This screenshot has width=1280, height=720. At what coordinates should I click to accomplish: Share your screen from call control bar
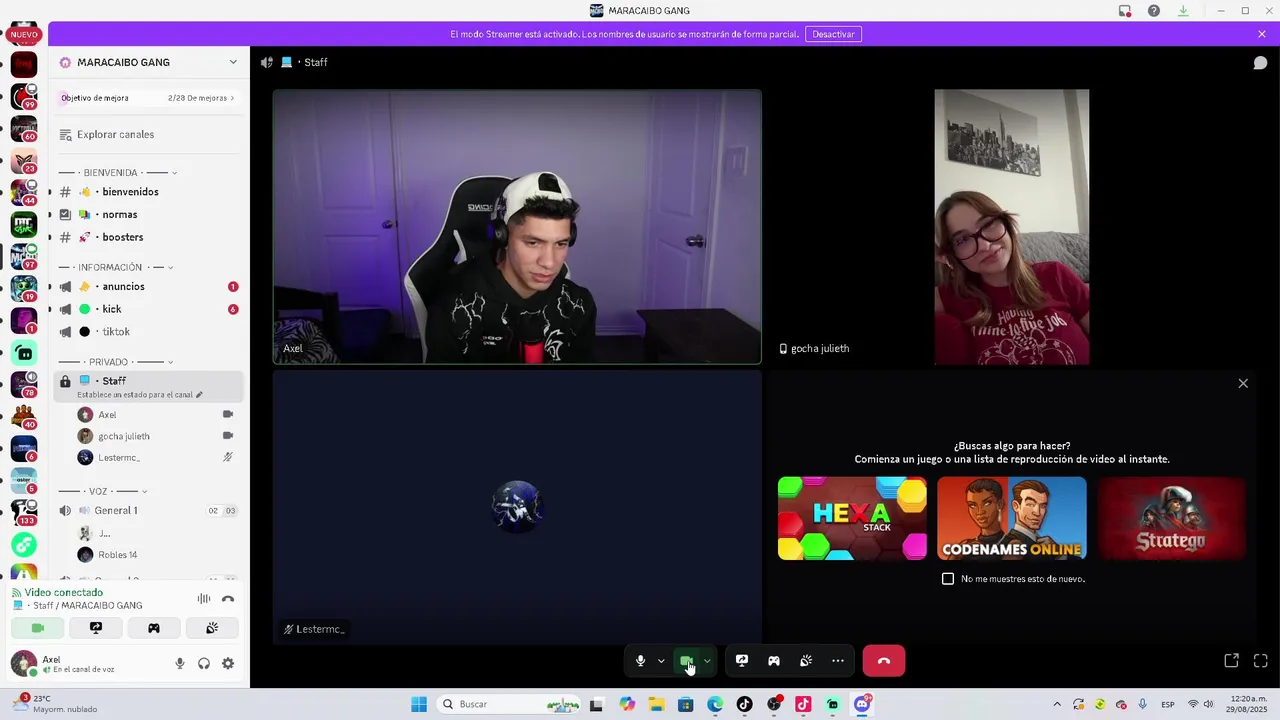[742, 661]
